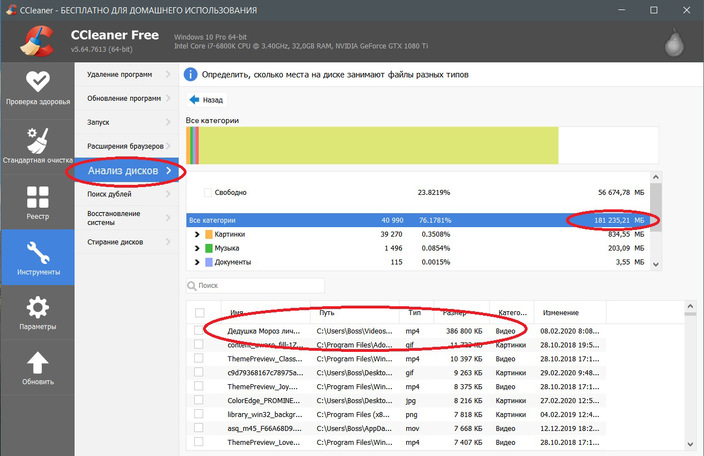This screenshot has height=456, width=704.
Task: Open the Проверка здоровья heart icon
Action: 37,81
